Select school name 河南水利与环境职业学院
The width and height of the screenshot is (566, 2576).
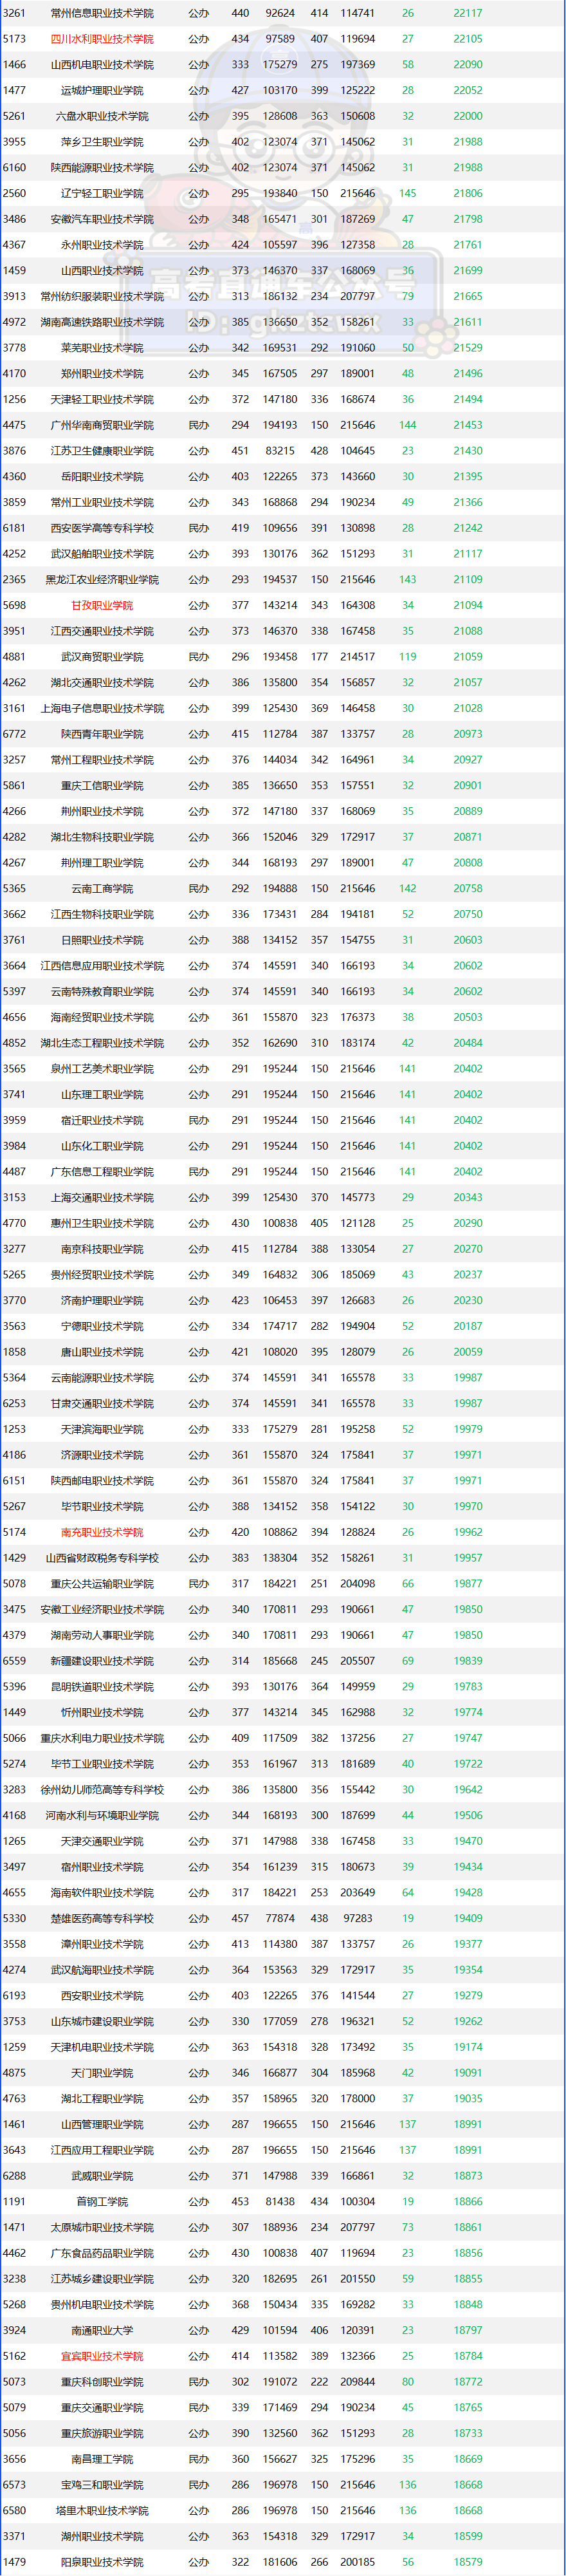coord(102,1815)
